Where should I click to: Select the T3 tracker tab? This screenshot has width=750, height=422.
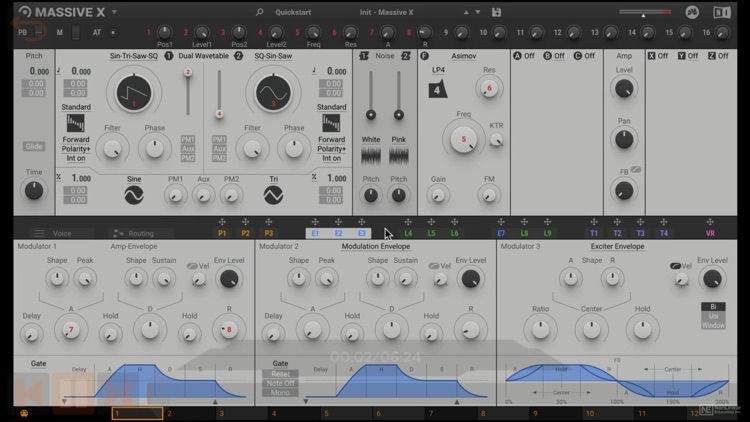click(640, 233)
